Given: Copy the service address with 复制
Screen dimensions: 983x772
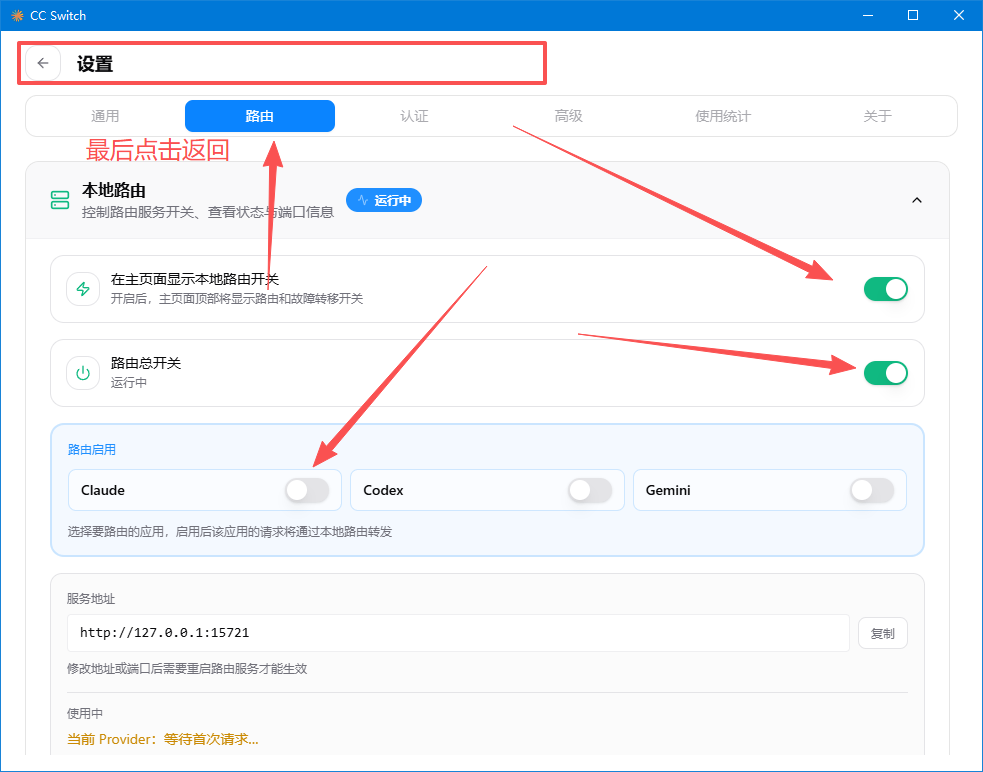Looking at the screenshot, I should [882, 633].
